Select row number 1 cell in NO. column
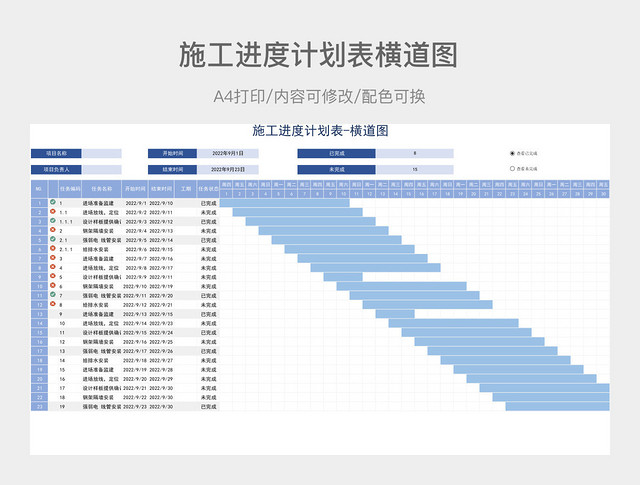Image resolution: width=640 pixels, height=485 pixels. pyautogui.click(x=39, y=203)
